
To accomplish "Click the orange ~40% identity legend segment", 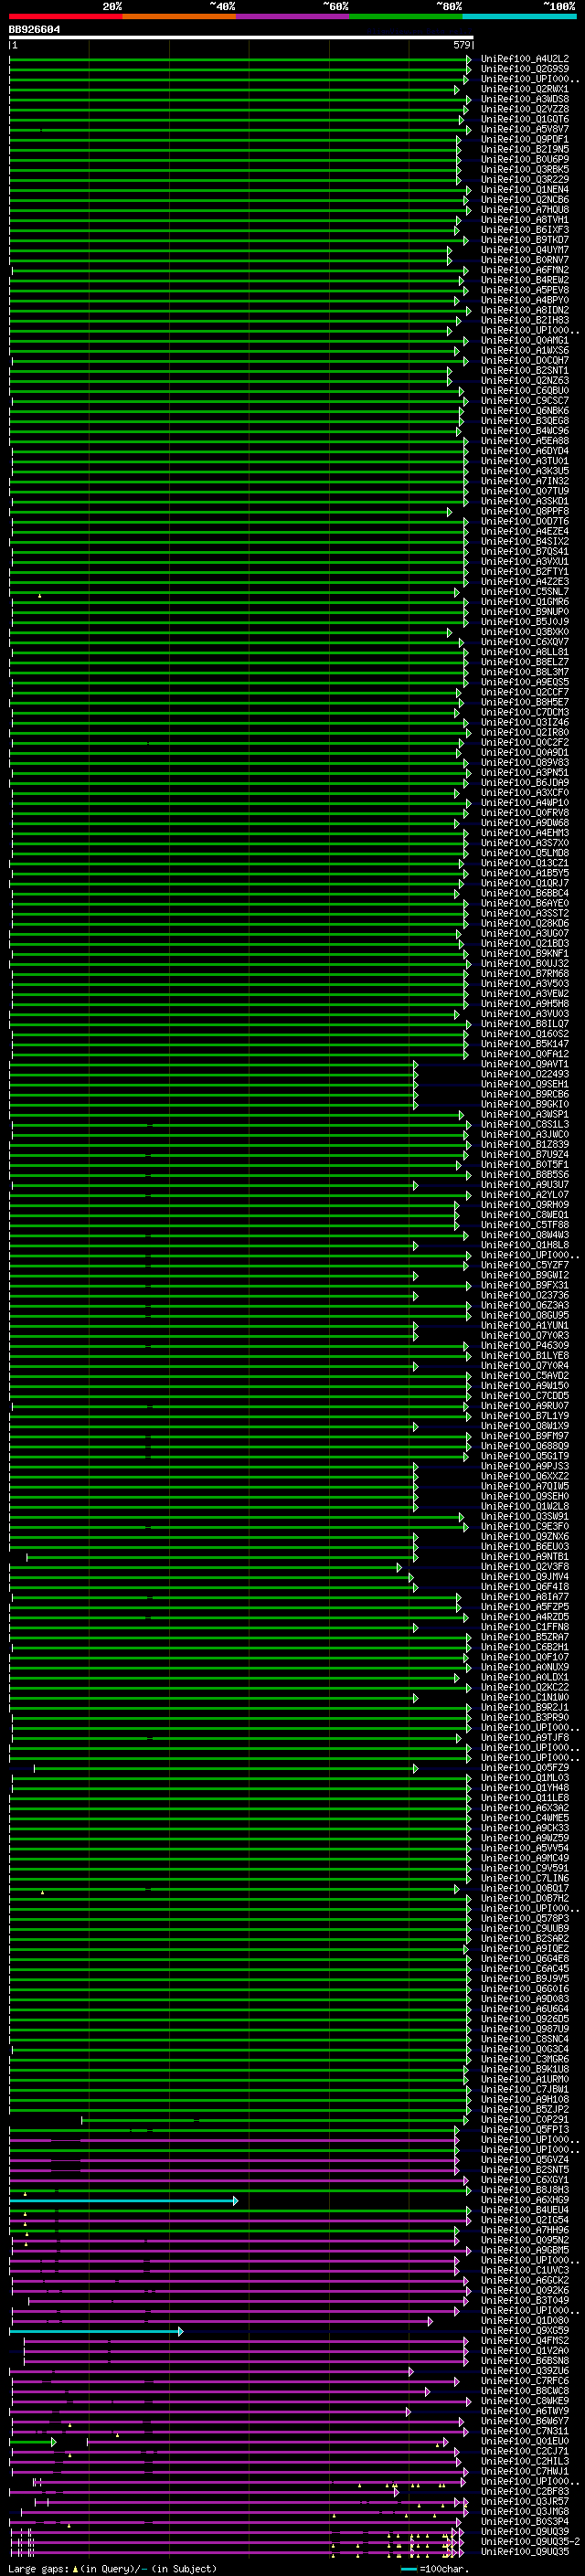I will 179,16.
